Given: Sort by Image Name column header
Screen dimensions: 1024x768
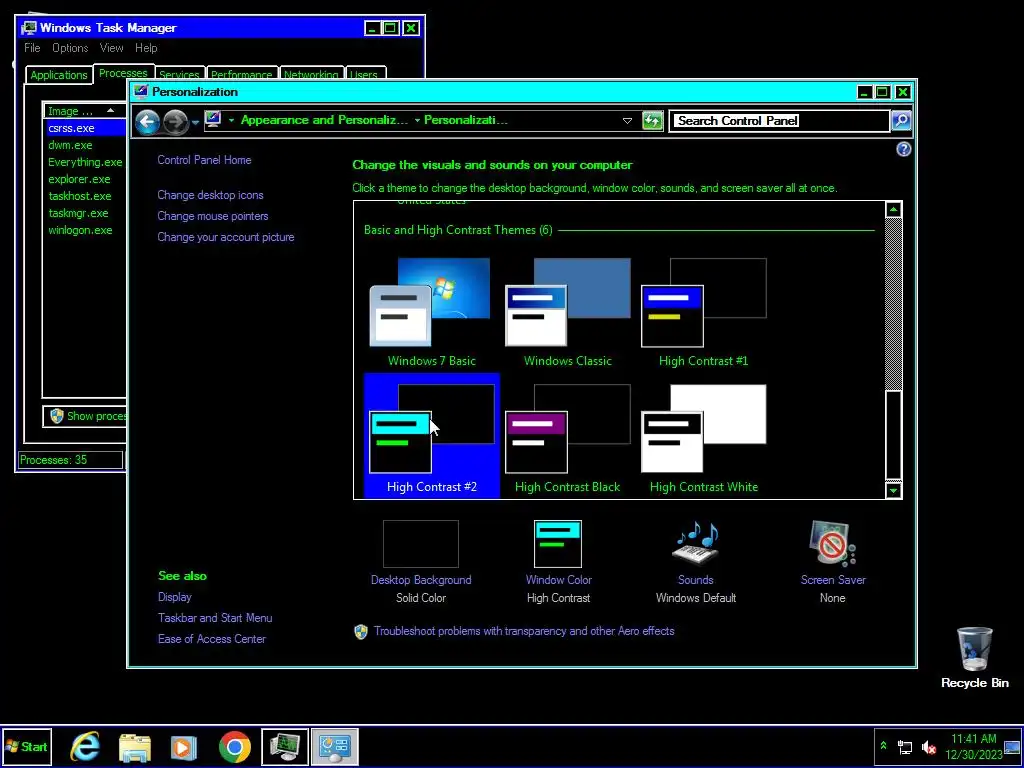Looking at the screenshot, I should tap(84, 111).
